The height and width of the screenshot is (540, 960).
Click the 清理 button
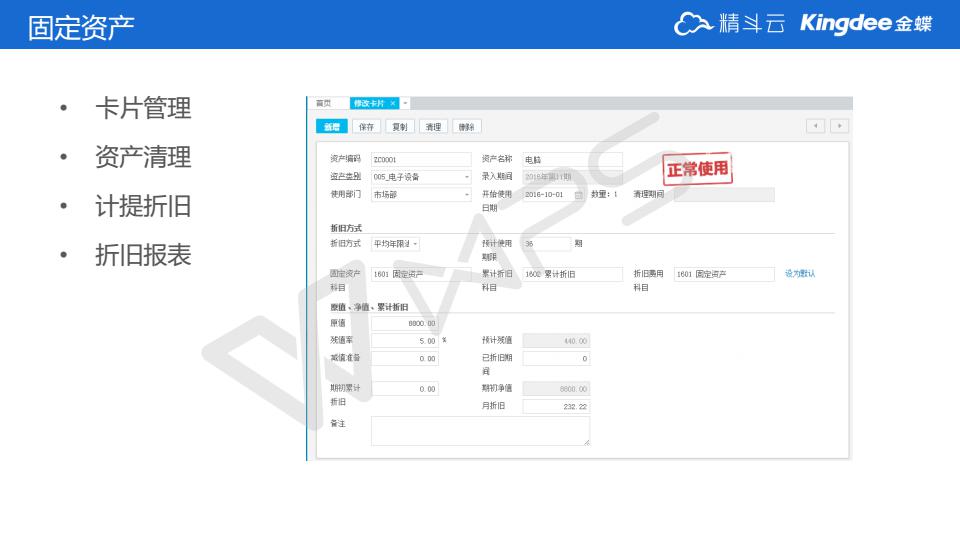coord(432,127)
